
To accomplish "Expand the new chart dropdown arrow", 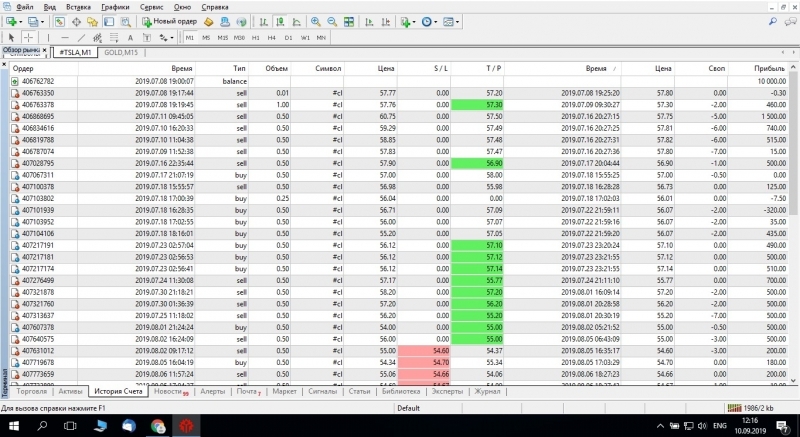I will click(x=21, y=21).
